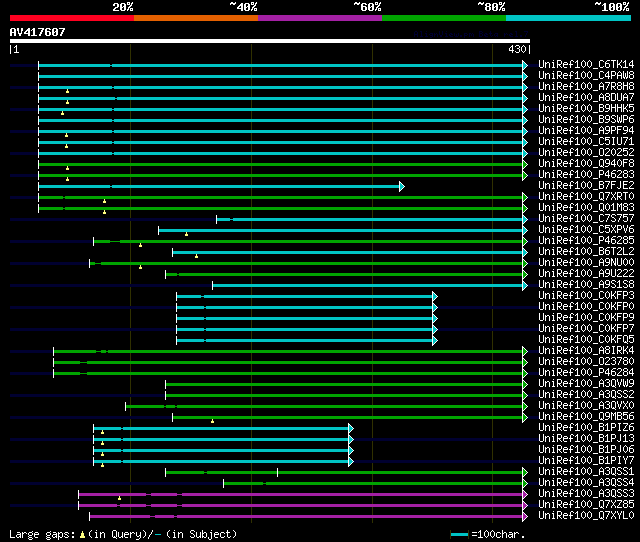Click the 430 end position label
This screenshot has width=640, height=542.
pyautogui.click(x=517, y=49)
